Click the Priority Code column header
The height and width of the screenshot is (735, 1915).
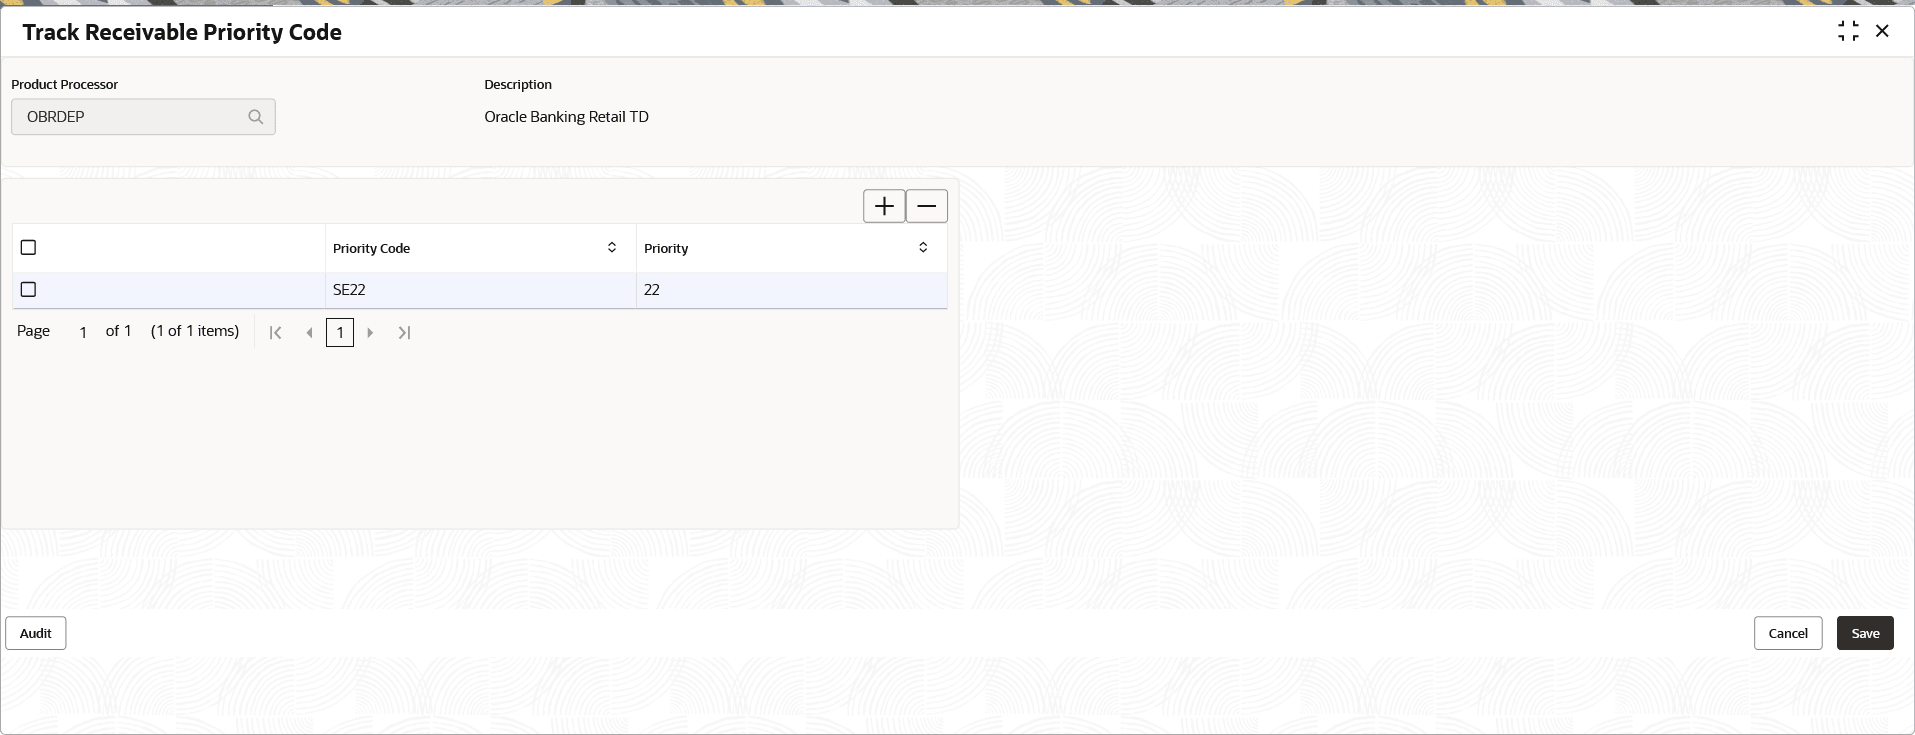[x=481, y=248]
